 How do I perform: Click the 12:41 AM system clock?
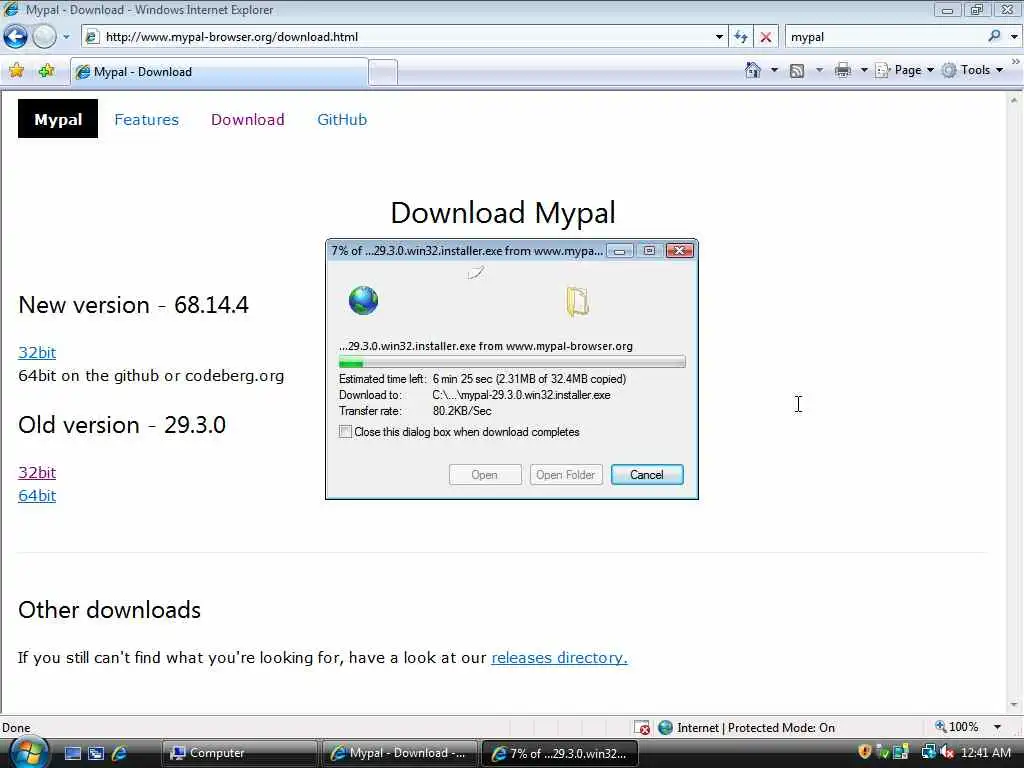point(985,753)
